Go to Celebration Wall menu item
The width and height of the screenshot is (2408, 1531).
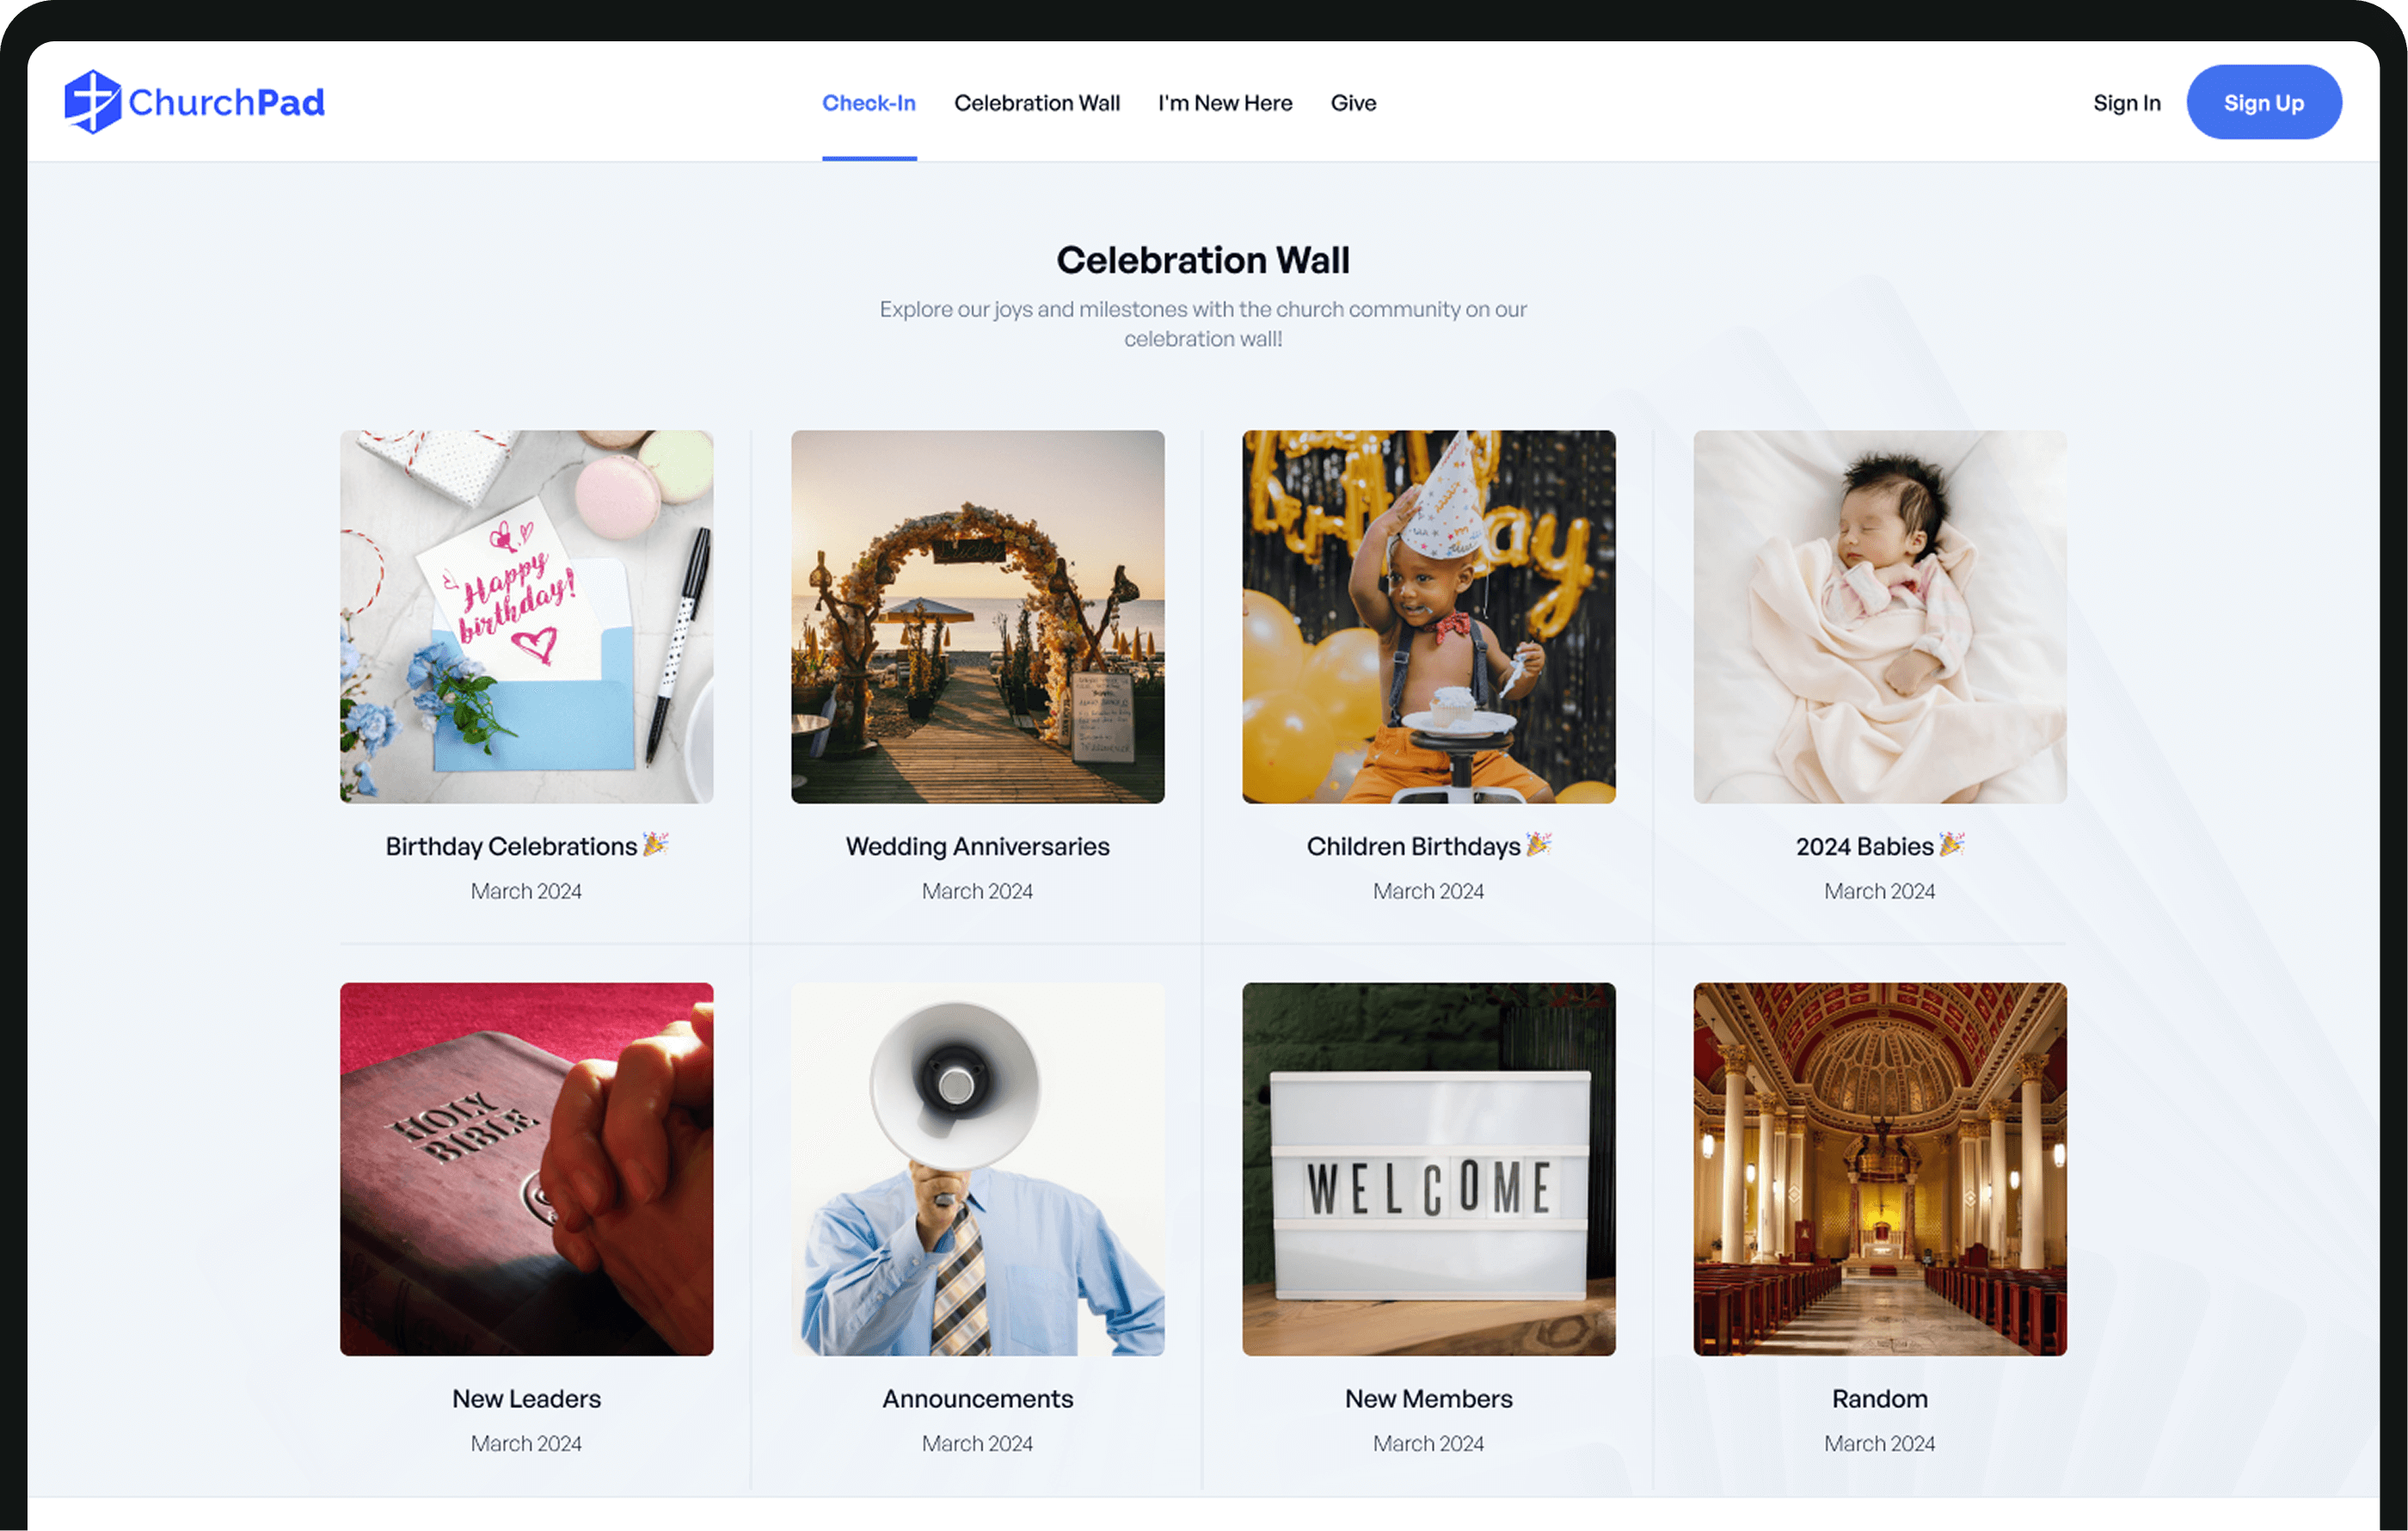click(x=1036, y=103)
